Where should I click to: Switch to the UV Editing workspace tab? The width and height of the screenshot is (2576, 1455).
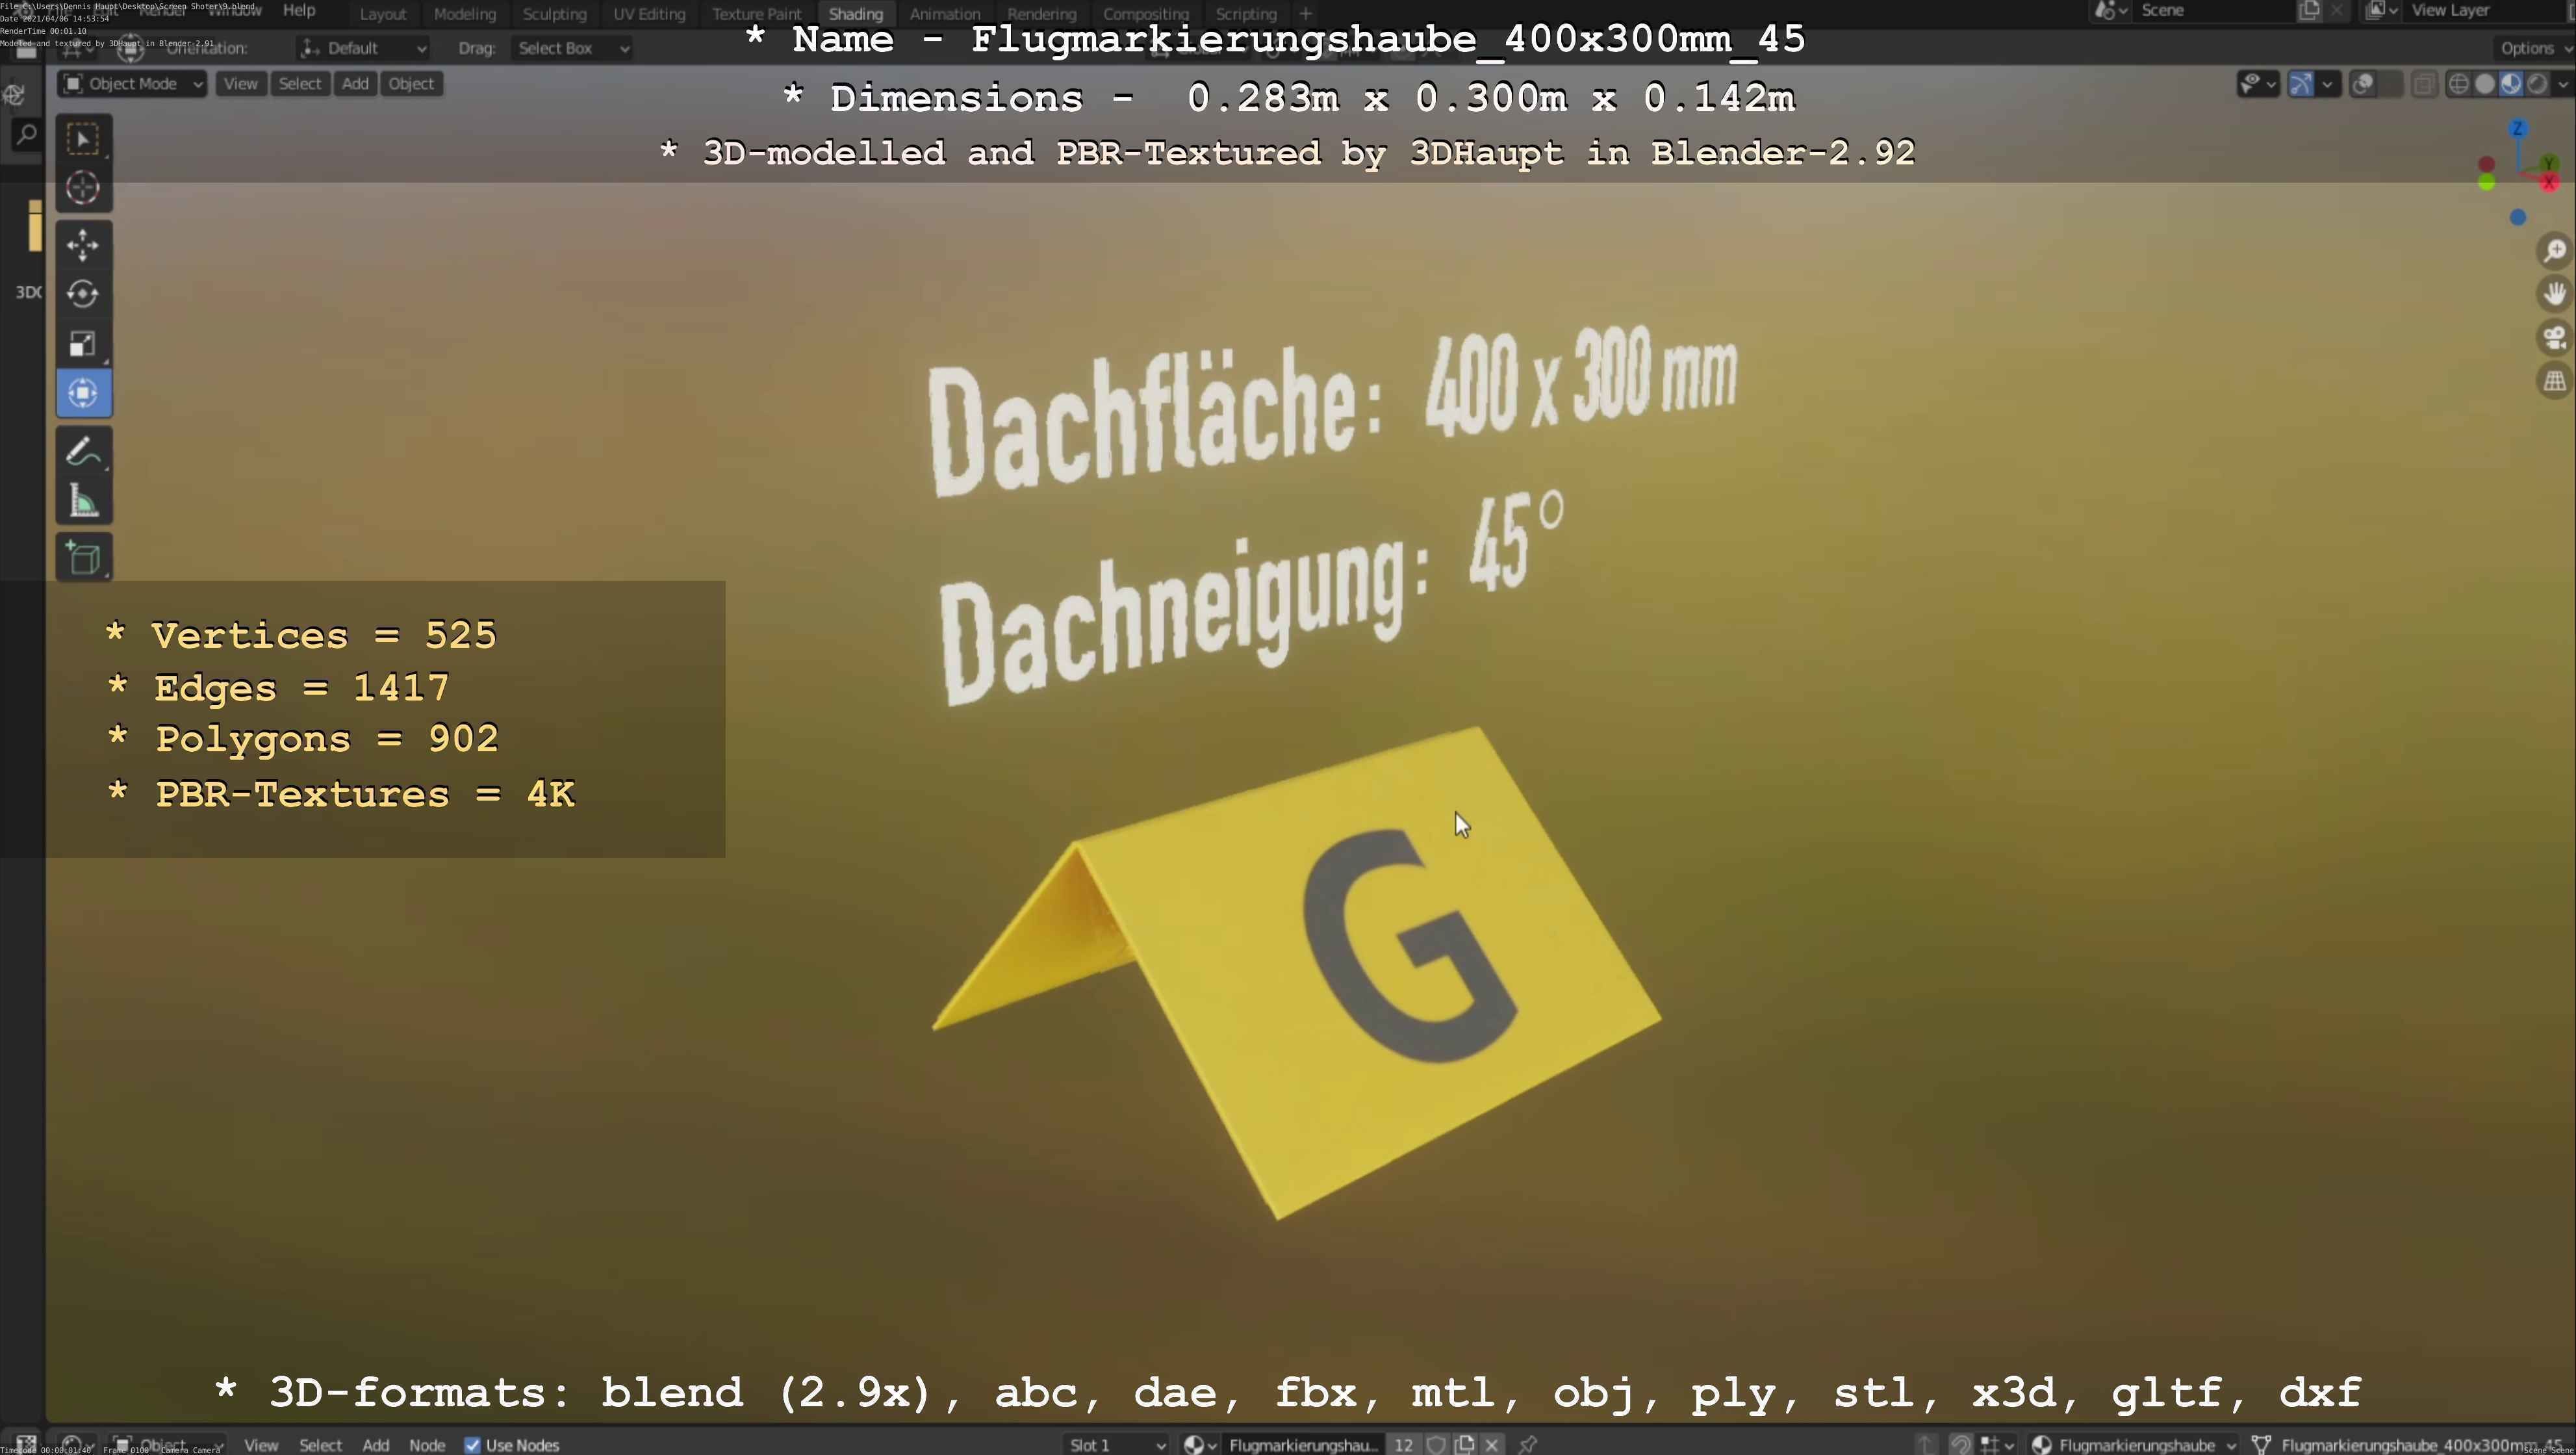coord(649,14)
